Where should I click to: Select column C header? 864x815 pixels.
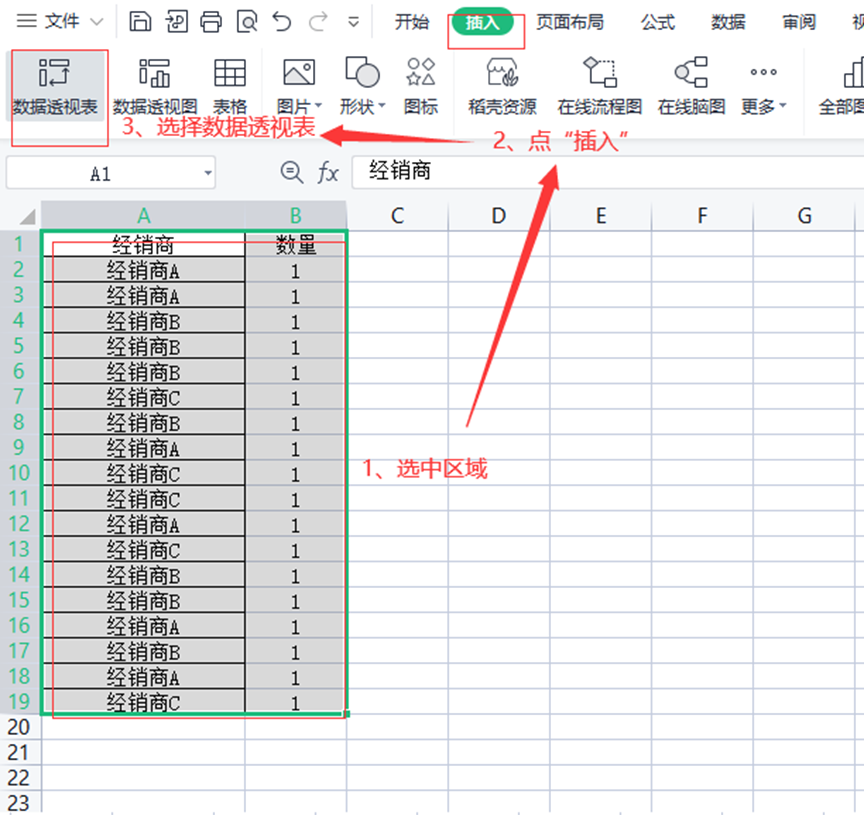click(x=397, y=215)
